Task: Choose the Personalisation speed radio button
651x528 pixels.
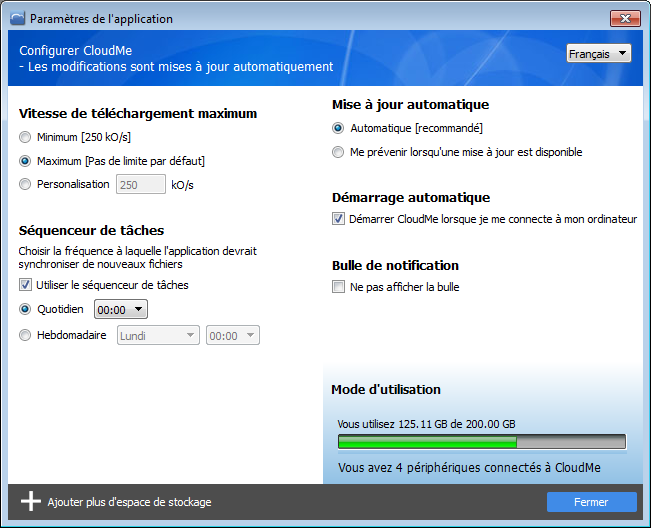Action: (x=25, y=184)
